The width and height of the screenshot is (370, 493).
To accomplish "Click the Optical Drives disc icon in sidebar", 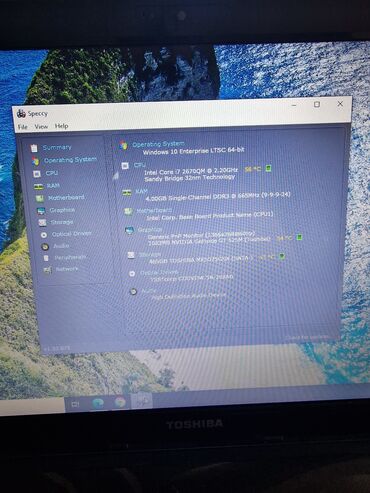I will click(44, 235).
